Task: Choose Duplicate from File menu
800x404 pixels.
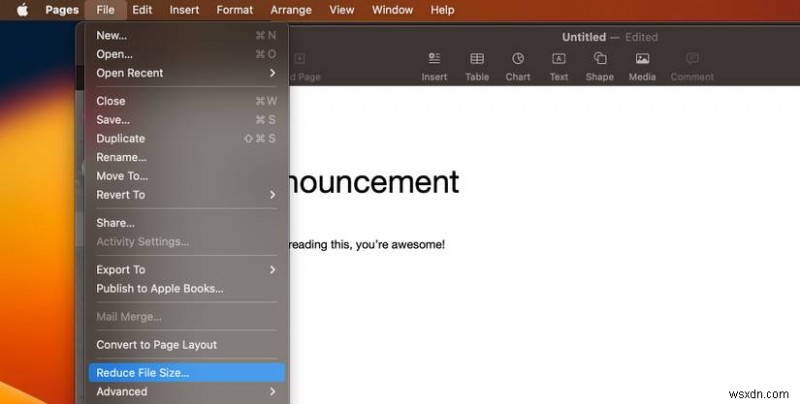Action: click(x=186, y=139)
